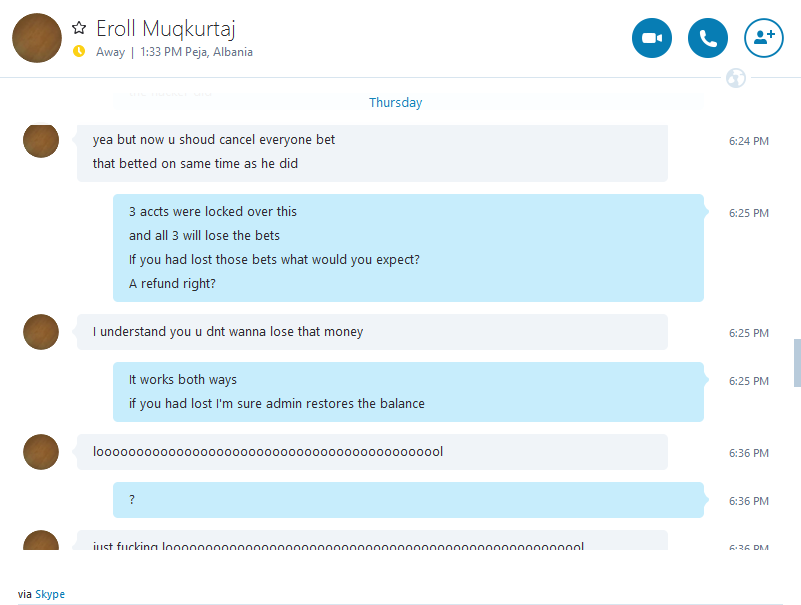The height and width of the screenshot is (605, 801).
Task: Click the Skype link at the bottom
Action: [50, 594]
